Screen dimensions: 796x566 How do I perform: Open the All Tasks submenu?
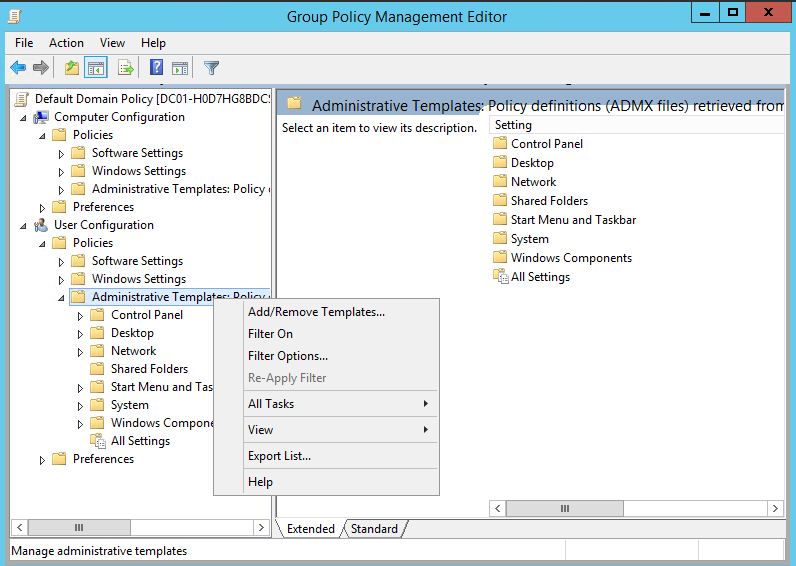pos(326,404)
